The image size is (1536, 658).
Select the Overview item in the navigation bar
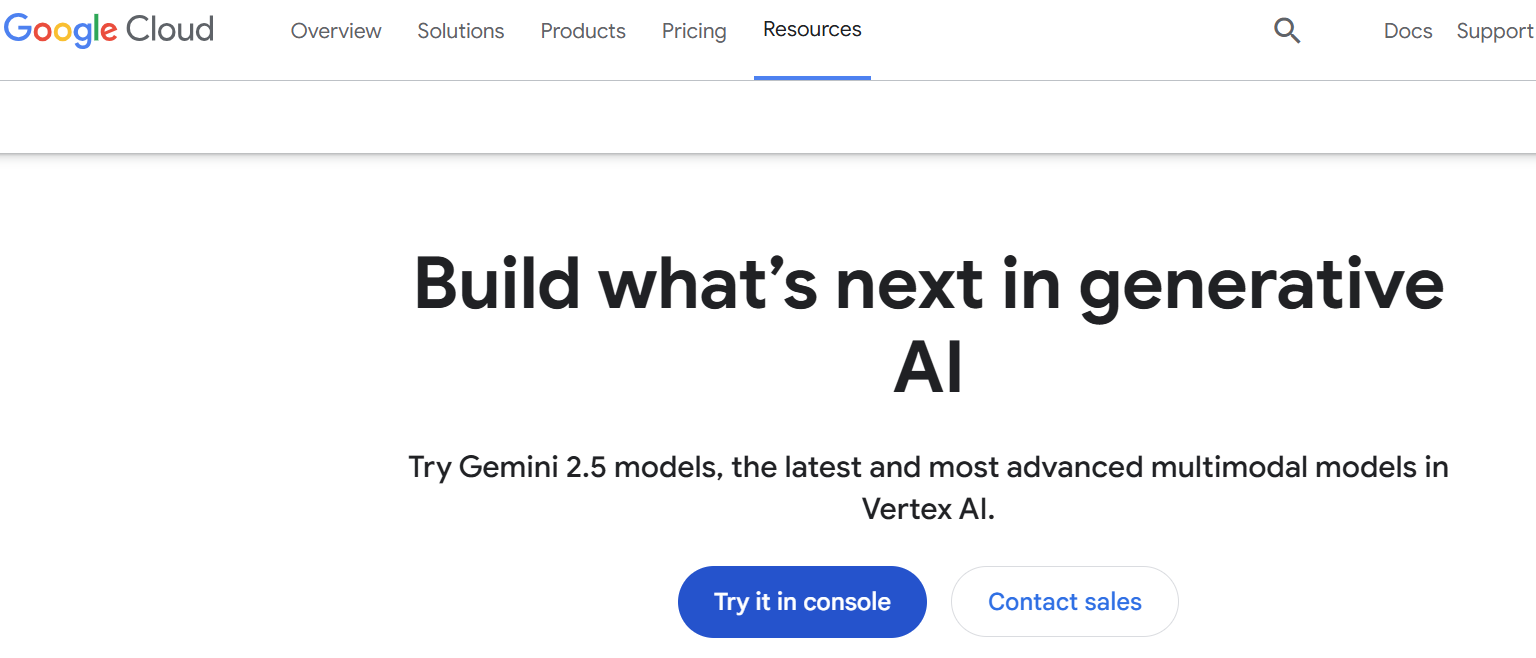[336, 31]
